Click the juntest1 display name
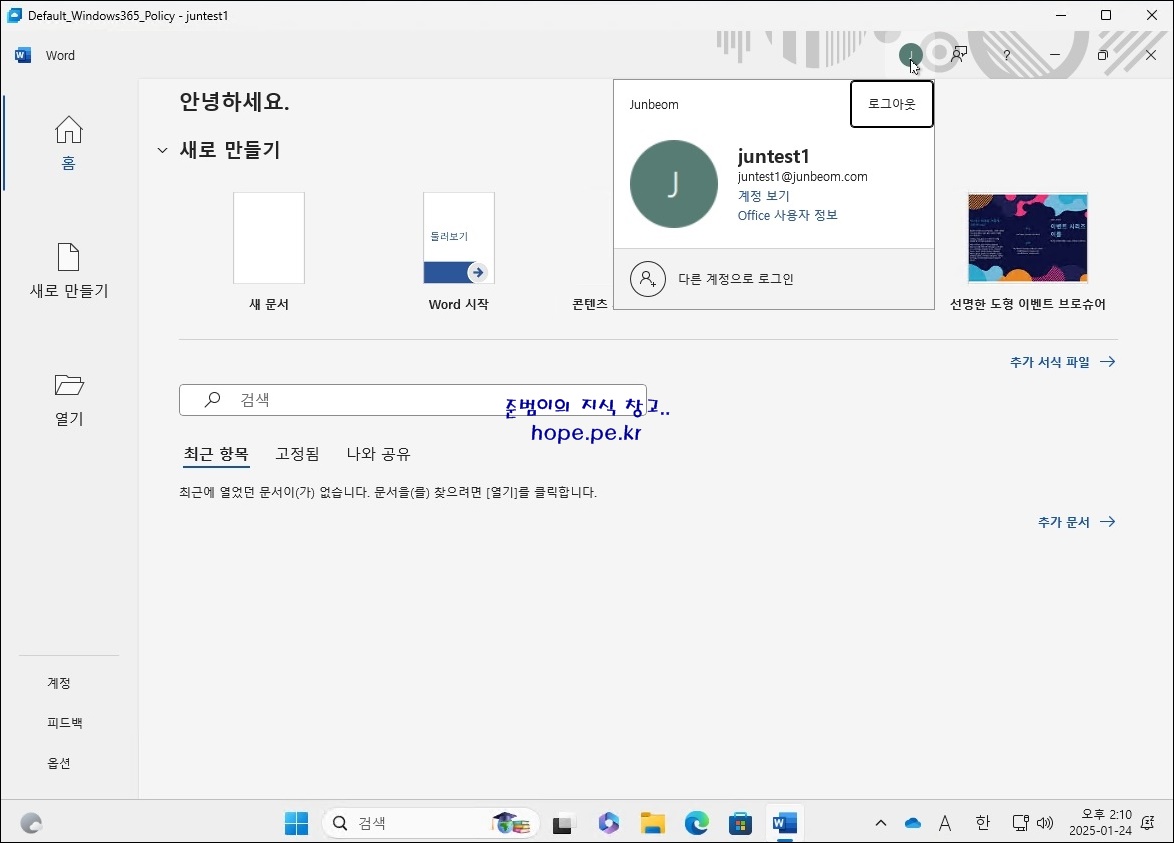Viewport: 1174px width, 843px height. pyautogui.click(x=773, y=156)
